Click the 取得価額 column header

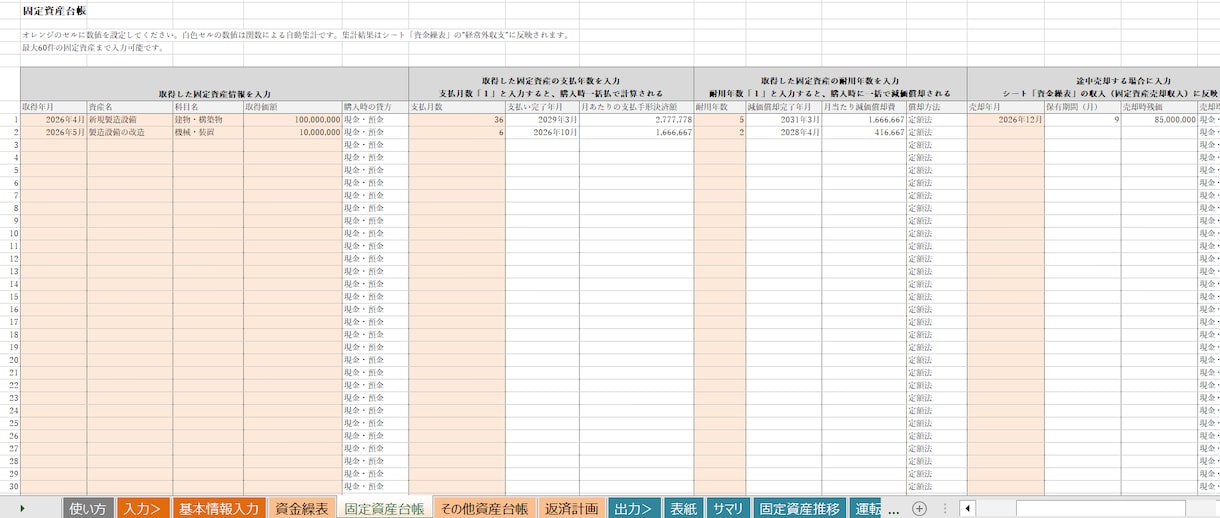pyautogui.click(x=292, y=106)
